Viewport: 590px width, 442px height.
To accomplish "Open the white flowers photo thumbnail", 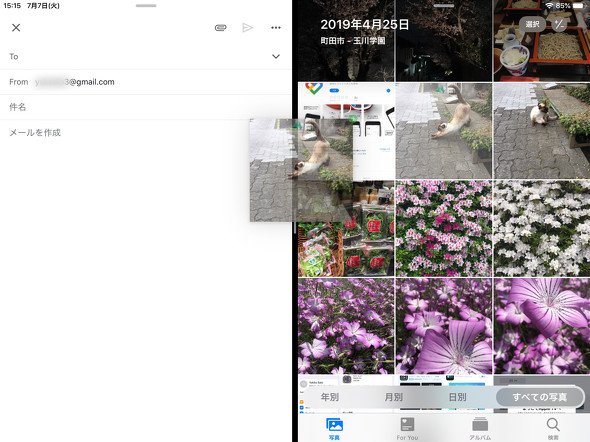I will coord(541,228).
